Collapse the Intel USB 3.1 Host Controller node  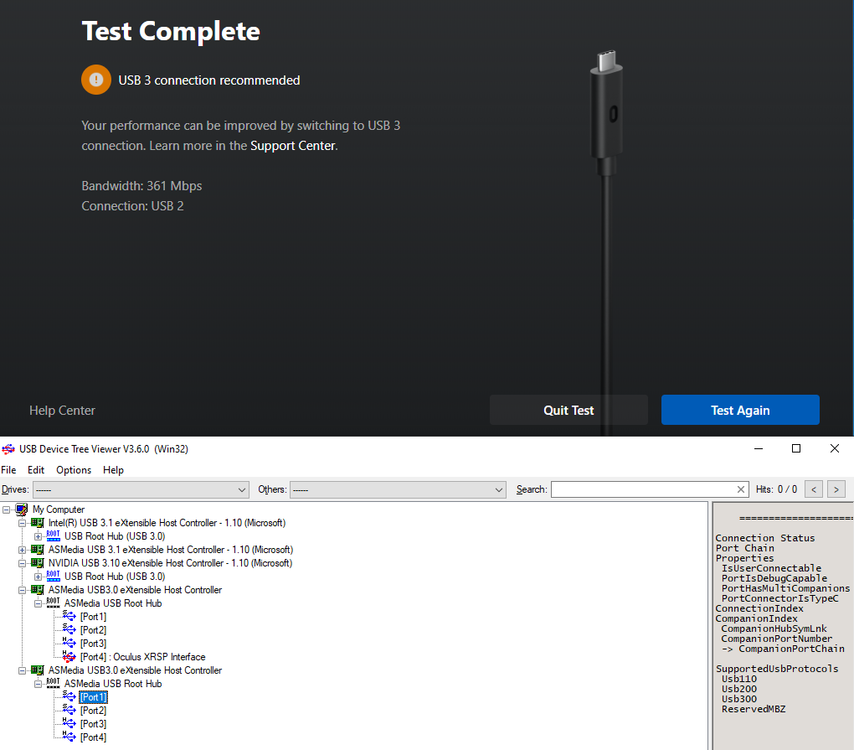click(22, 523)
